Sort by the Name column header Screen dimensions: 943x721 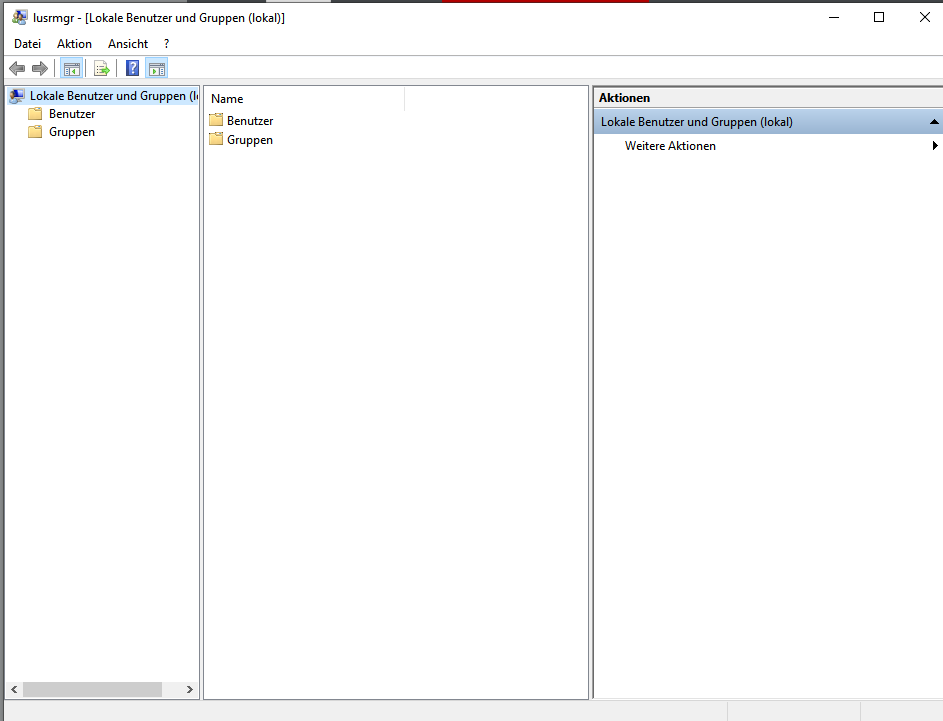tap(305, 99)
